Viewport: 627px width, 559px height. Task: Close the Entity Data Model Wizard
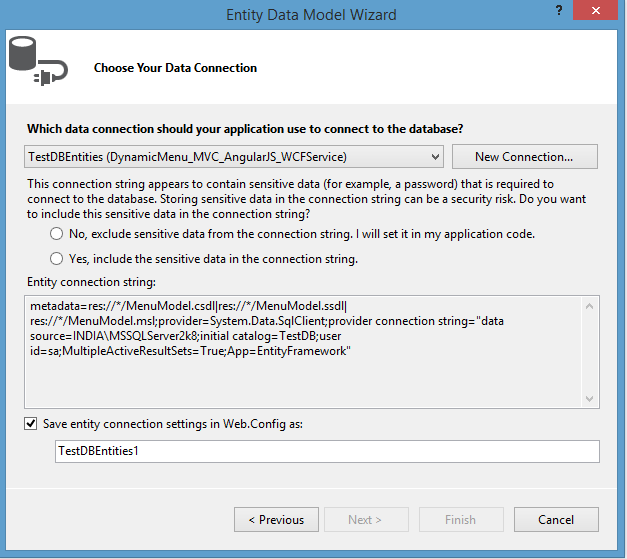[598, 11]
